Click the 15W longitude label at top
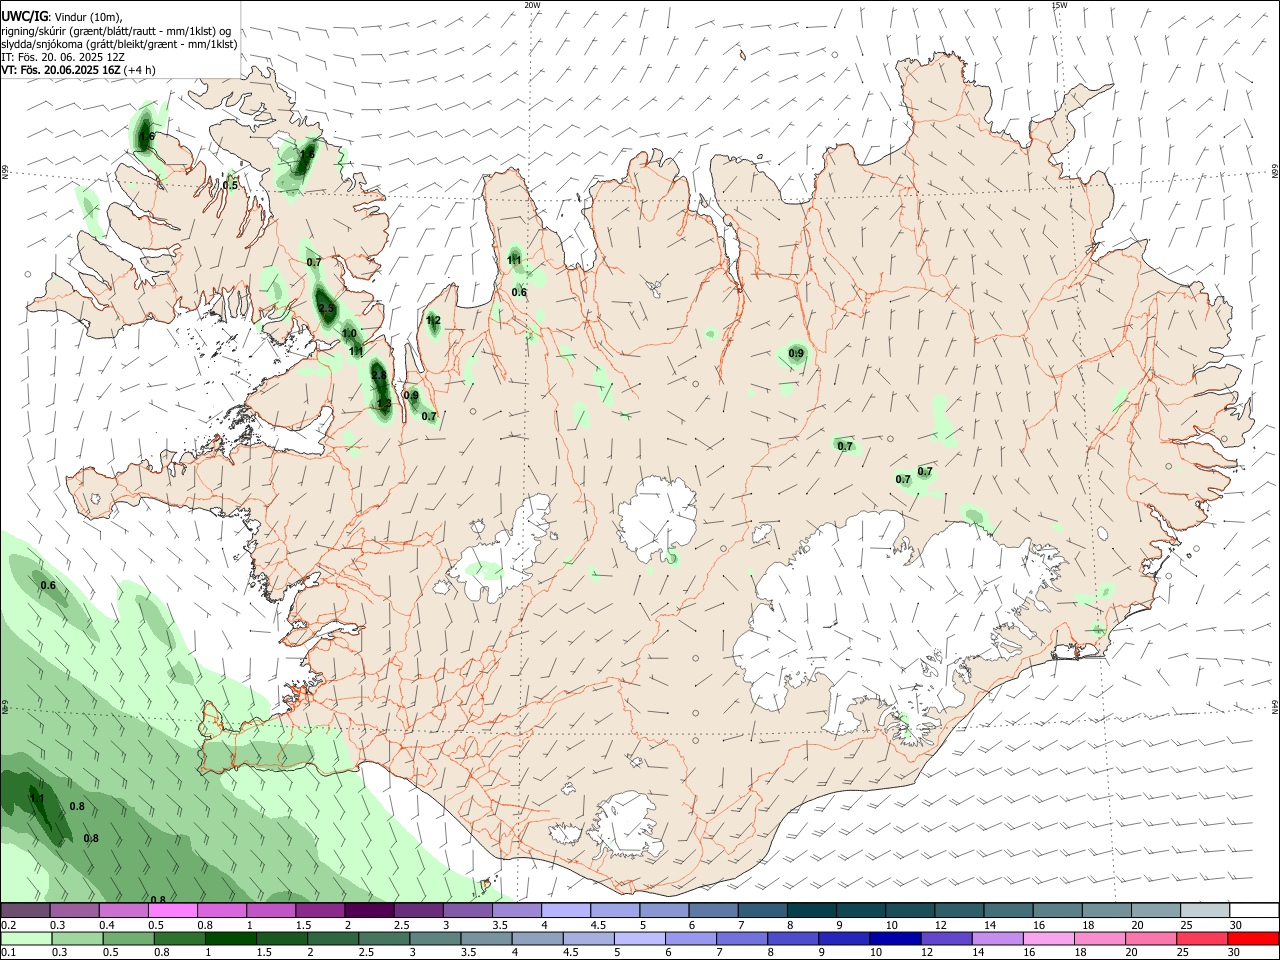 point(1059,5)
